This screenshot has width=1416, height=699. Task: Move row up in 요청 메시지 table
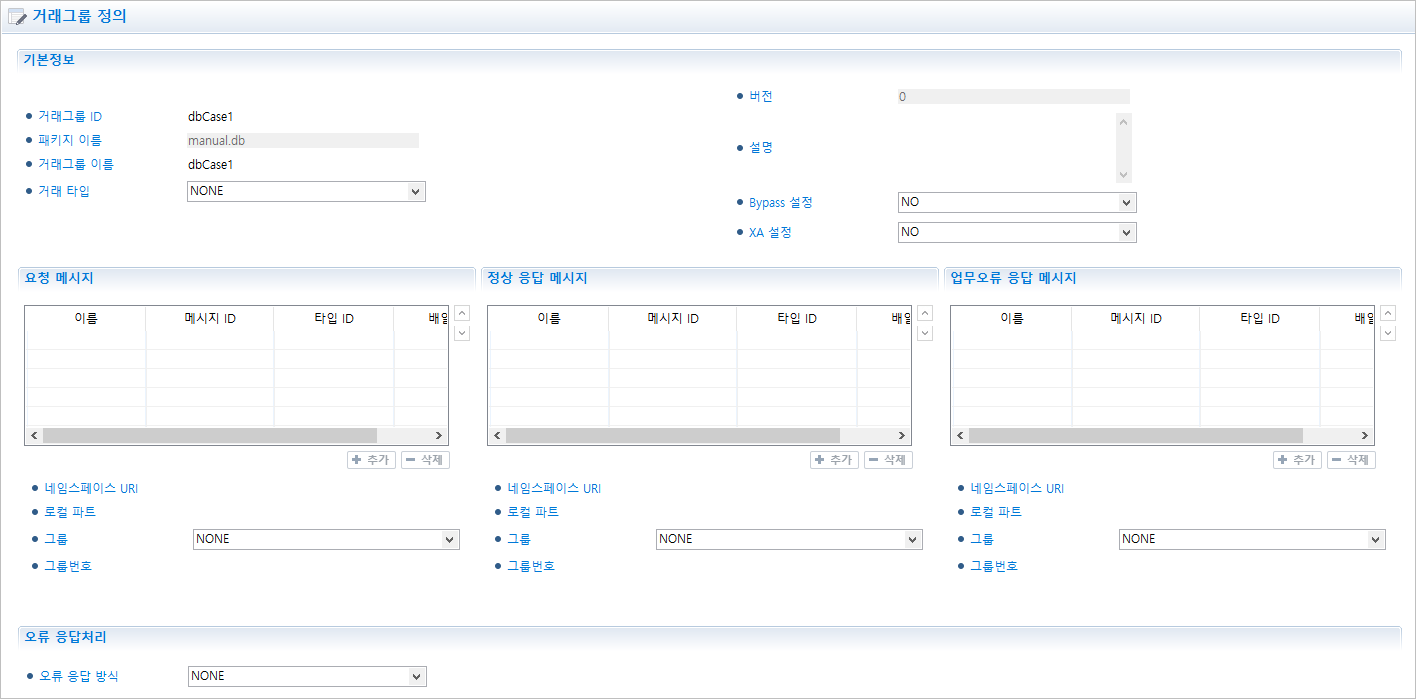[462, 314]
